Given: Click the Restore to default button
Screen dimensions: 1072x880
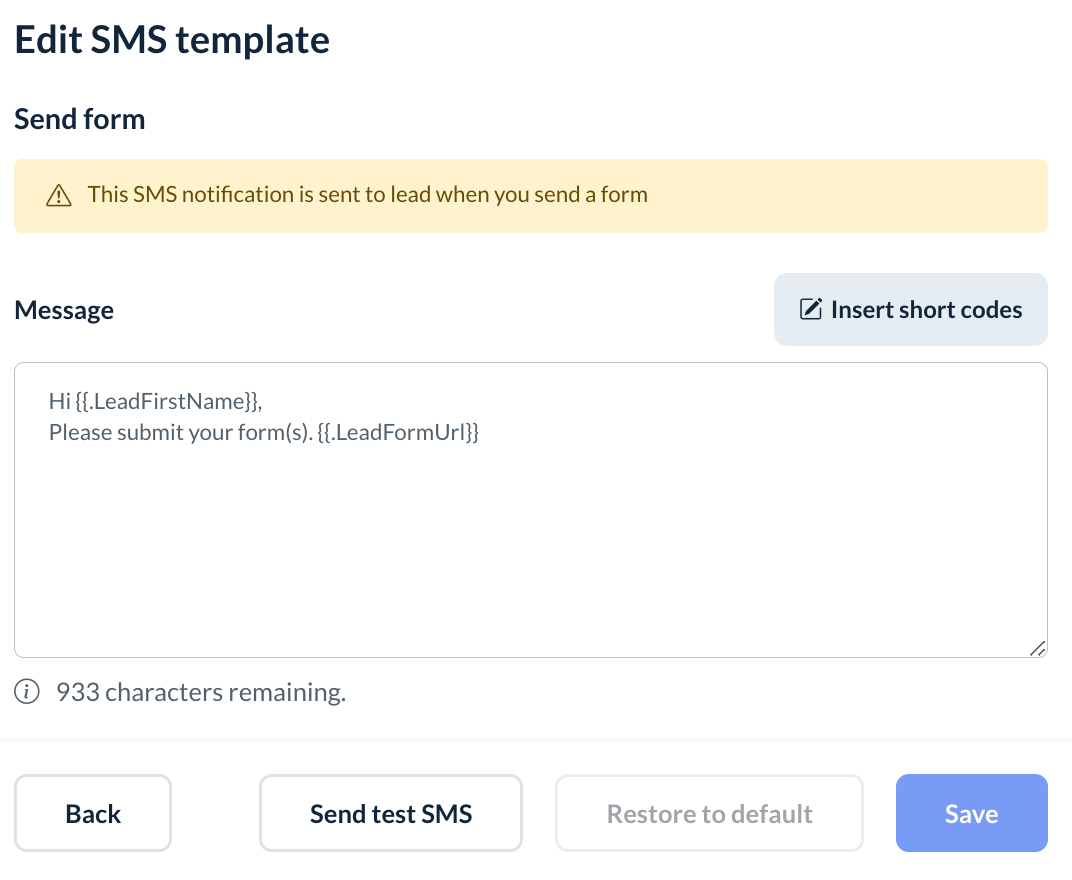Looking at the screenshot, I should tap(709, 813).
